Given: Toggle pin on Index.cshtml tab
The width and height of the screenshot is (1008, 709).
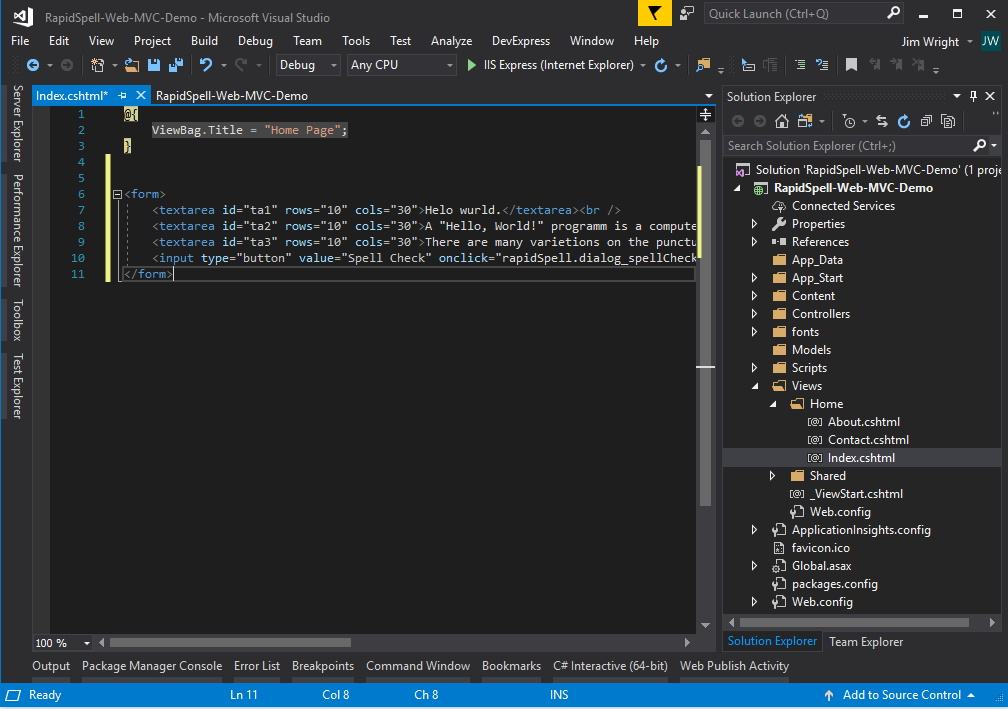Looking at the screenshot, I should click(x=122, y=95).
